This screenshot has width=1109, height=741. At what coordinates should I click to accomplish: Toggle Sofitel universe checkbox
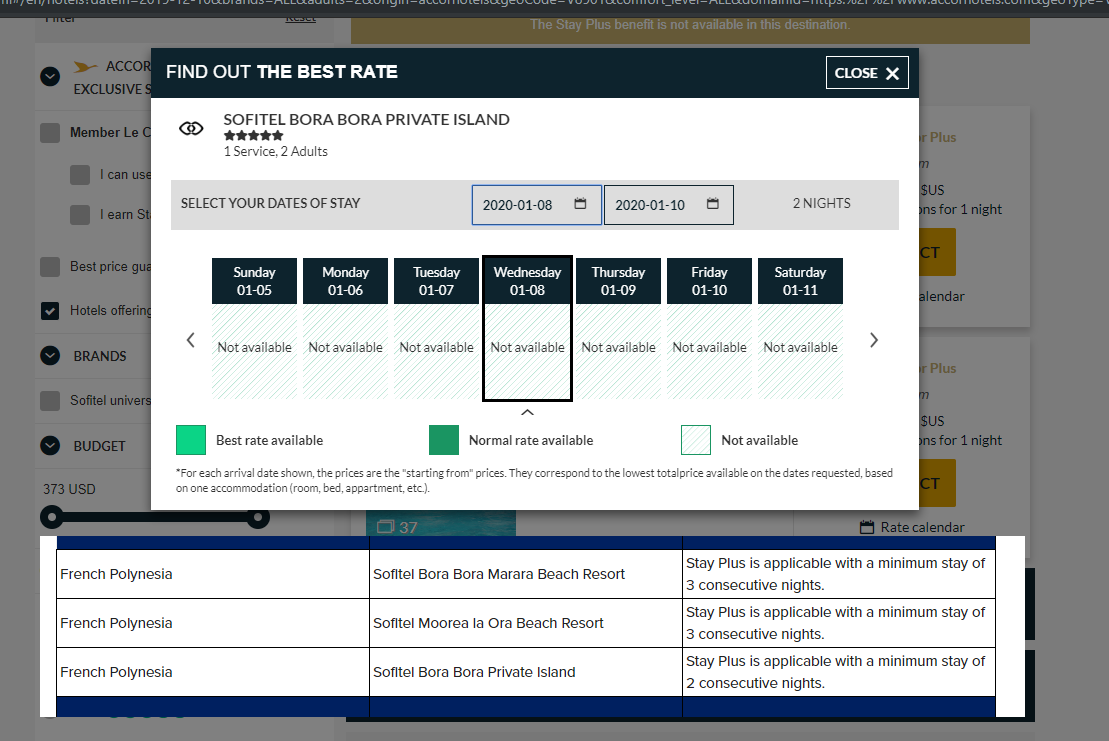click(50, 401)
